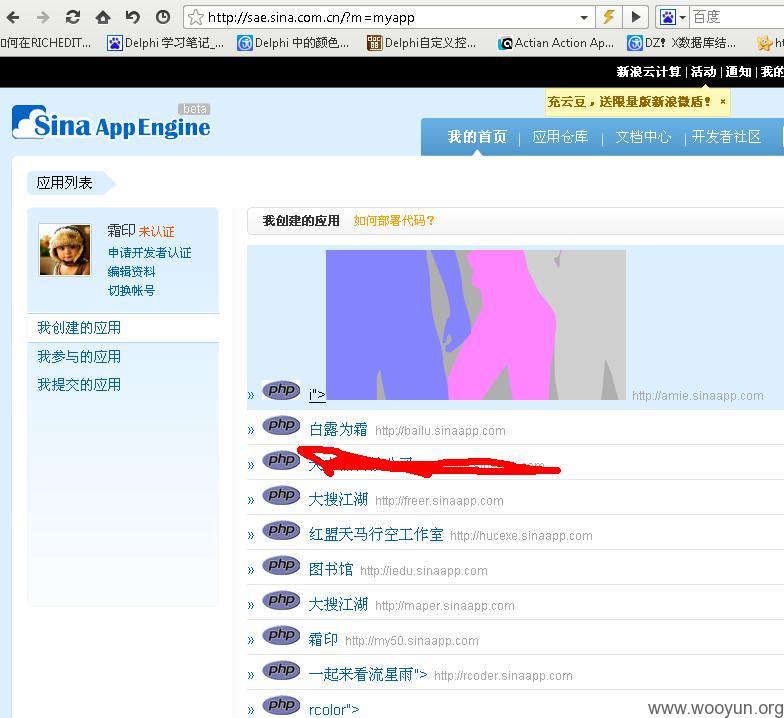The image size is (784, 718).
Task: Click the URL address field
Action: (x=390, y=18)
